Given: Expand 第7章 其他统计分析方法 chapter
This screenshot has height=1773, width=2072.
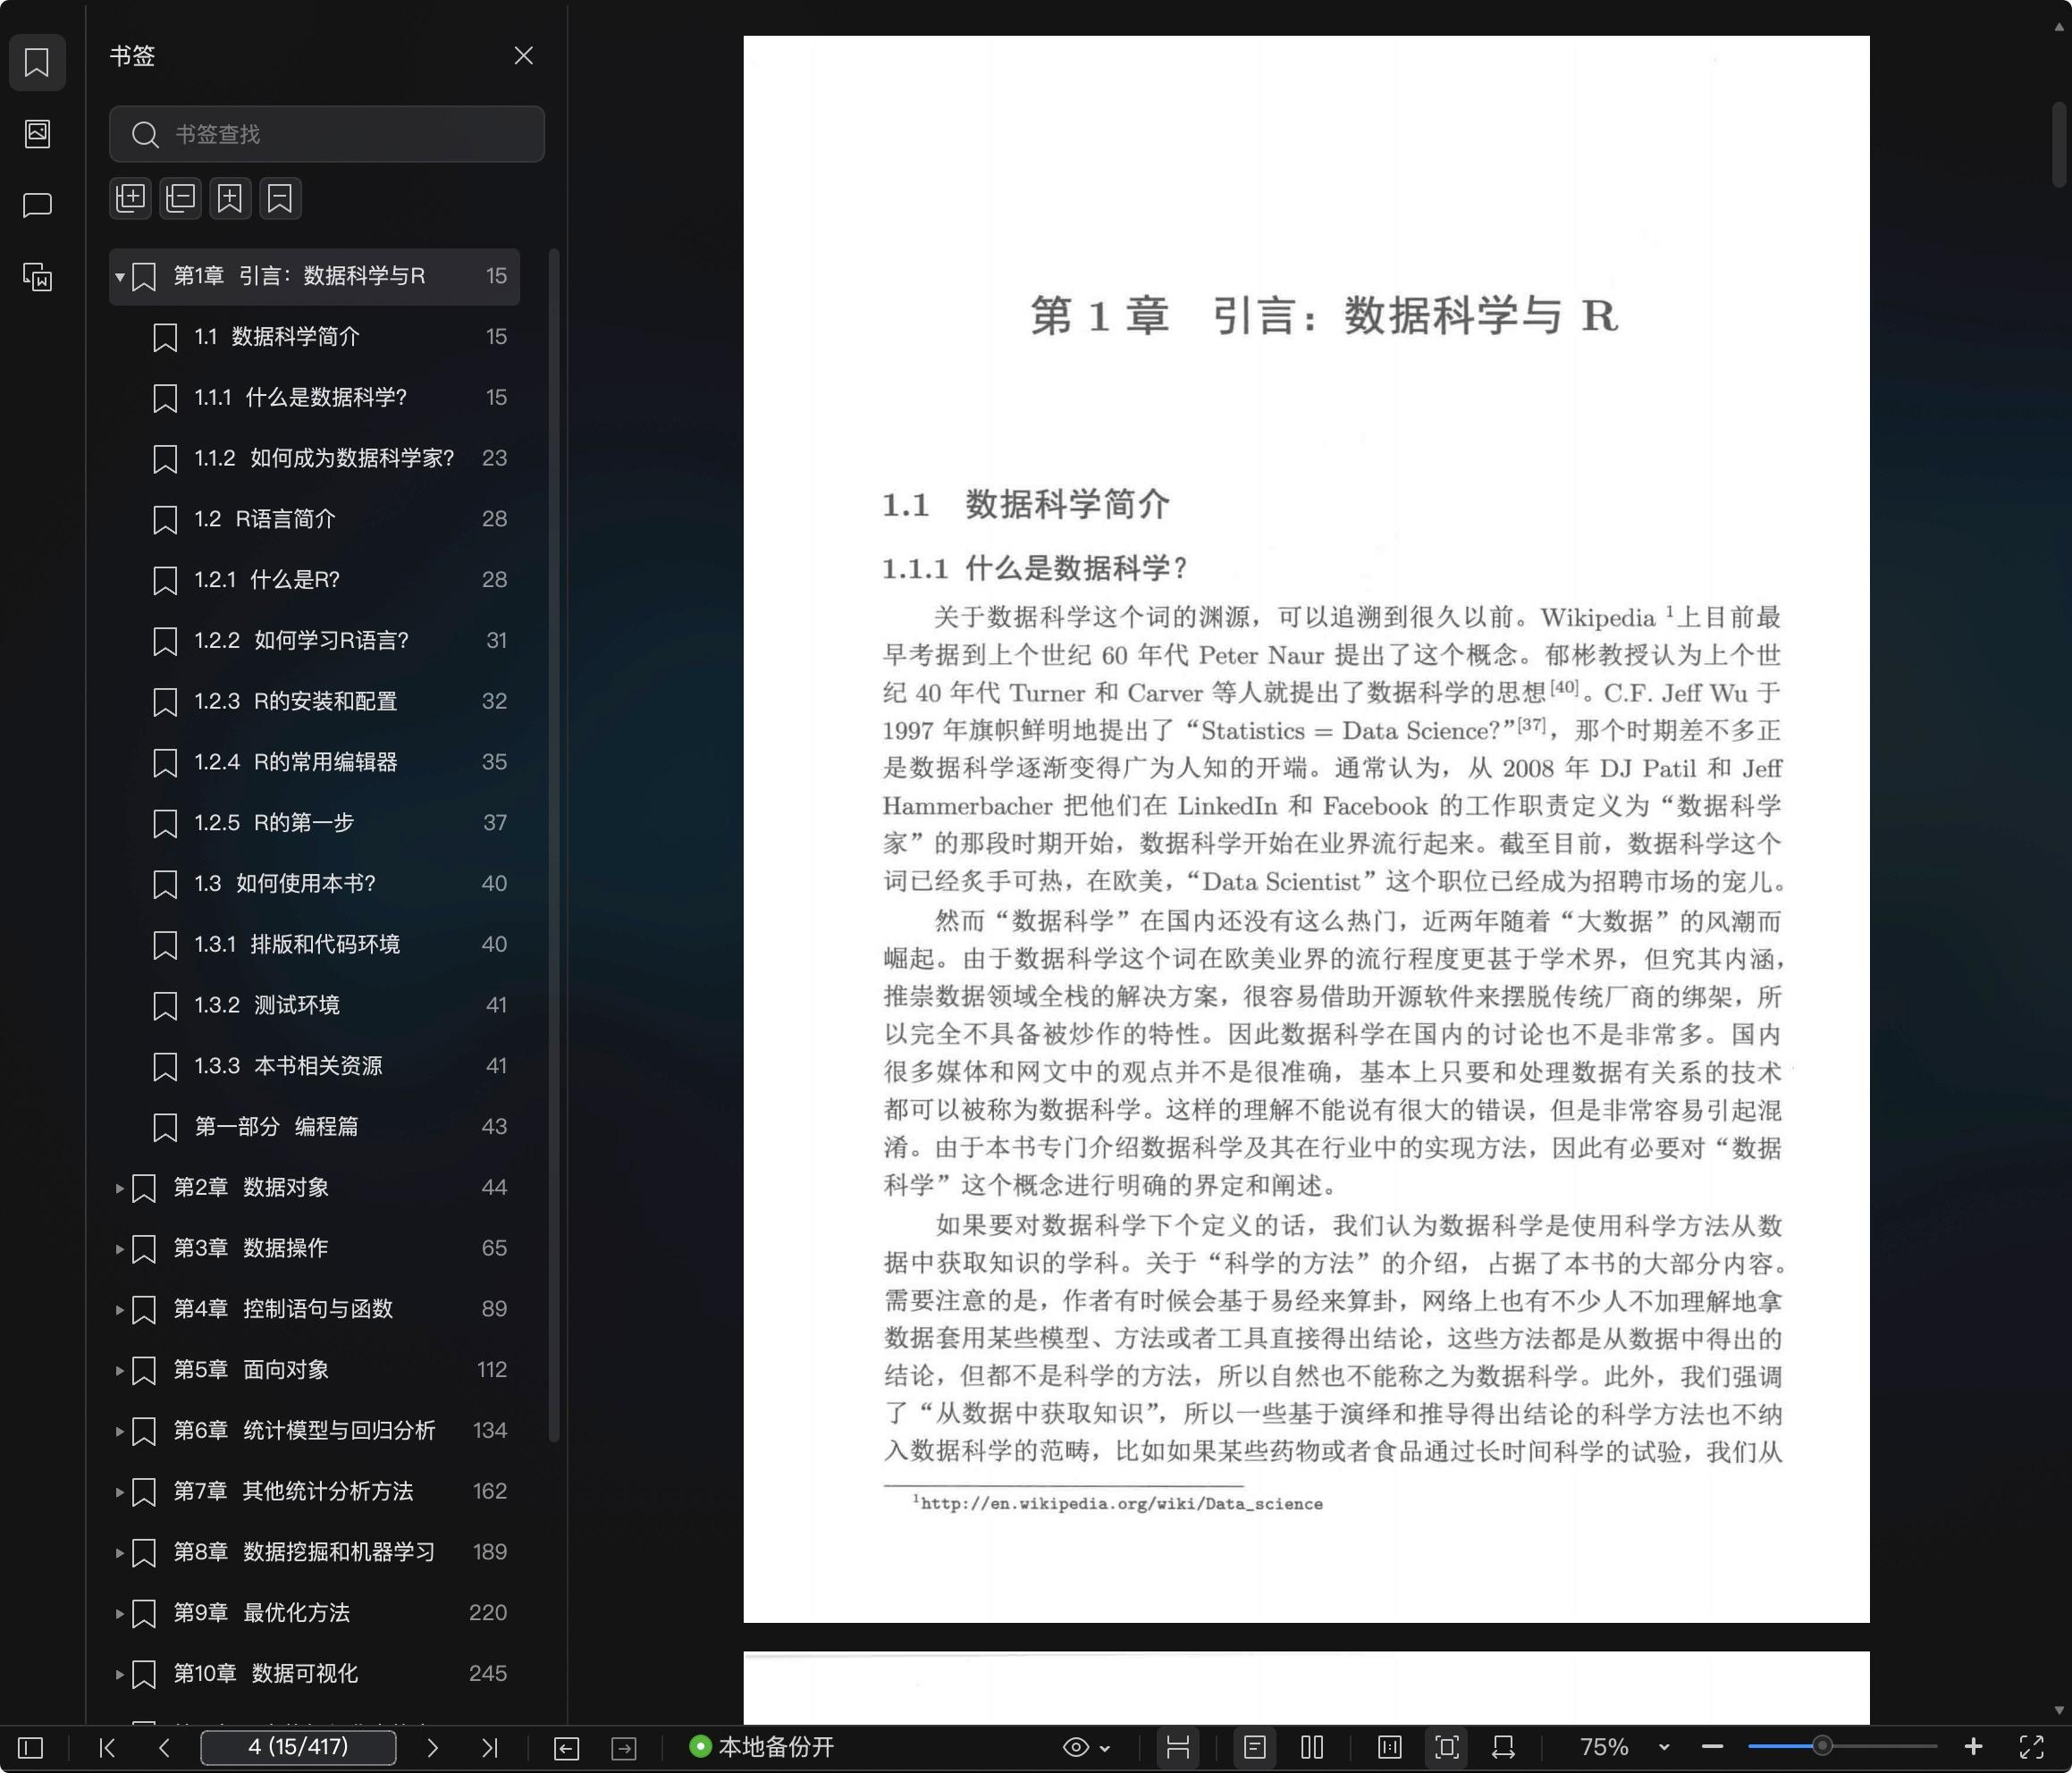Looking at the screenshot, I should click(119, 1492).
